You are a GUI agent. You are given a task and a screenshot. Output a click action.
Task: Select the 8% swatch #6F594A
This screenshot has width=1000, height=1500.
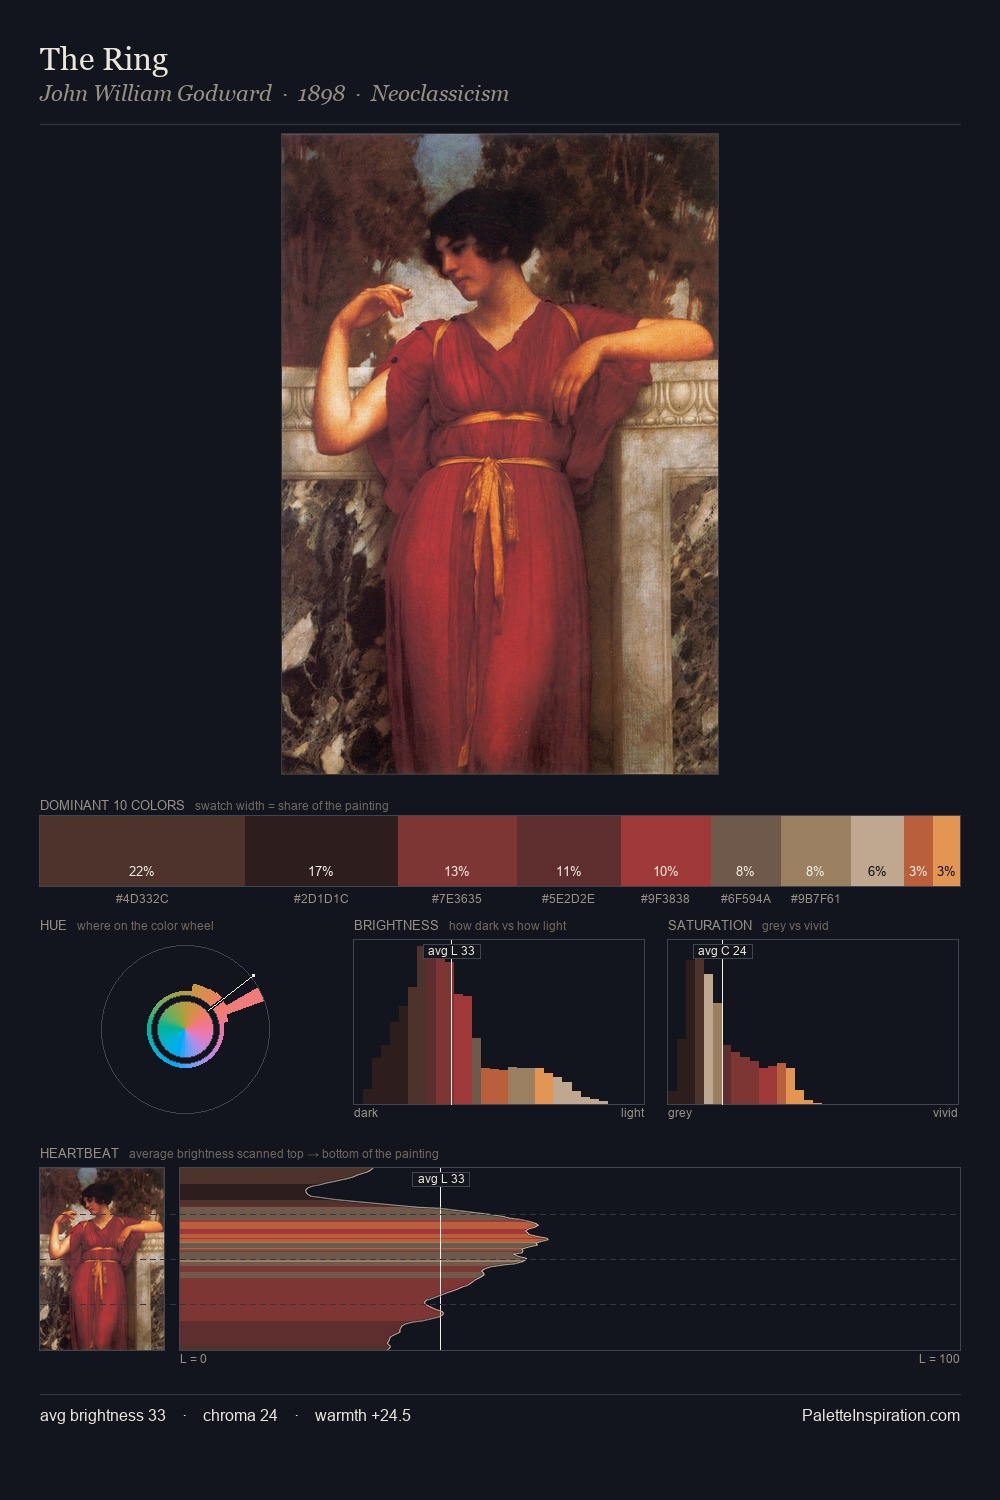(746, 851)
